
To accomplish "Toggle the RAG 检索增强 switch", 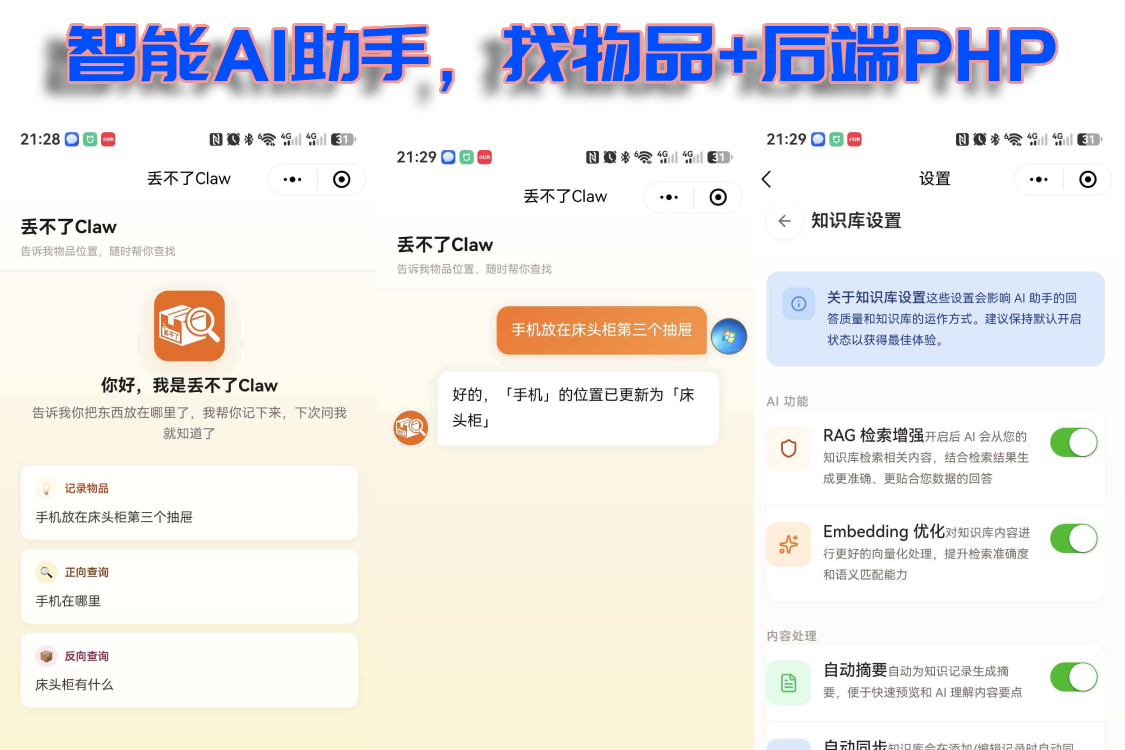I will click(1074, 443).
